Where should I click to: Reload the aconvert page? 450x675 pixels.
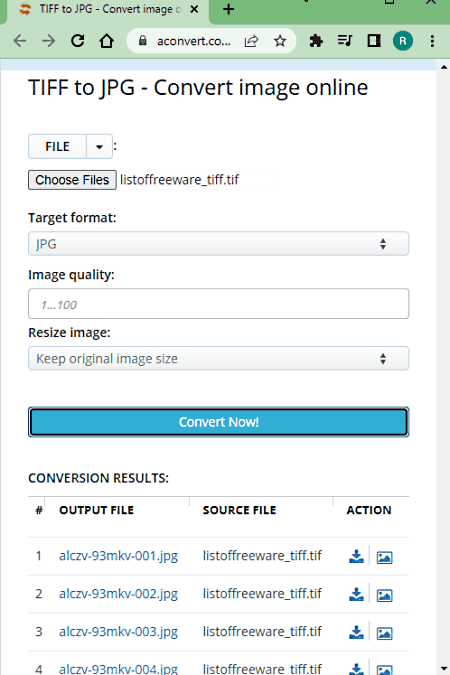[78, 41]
